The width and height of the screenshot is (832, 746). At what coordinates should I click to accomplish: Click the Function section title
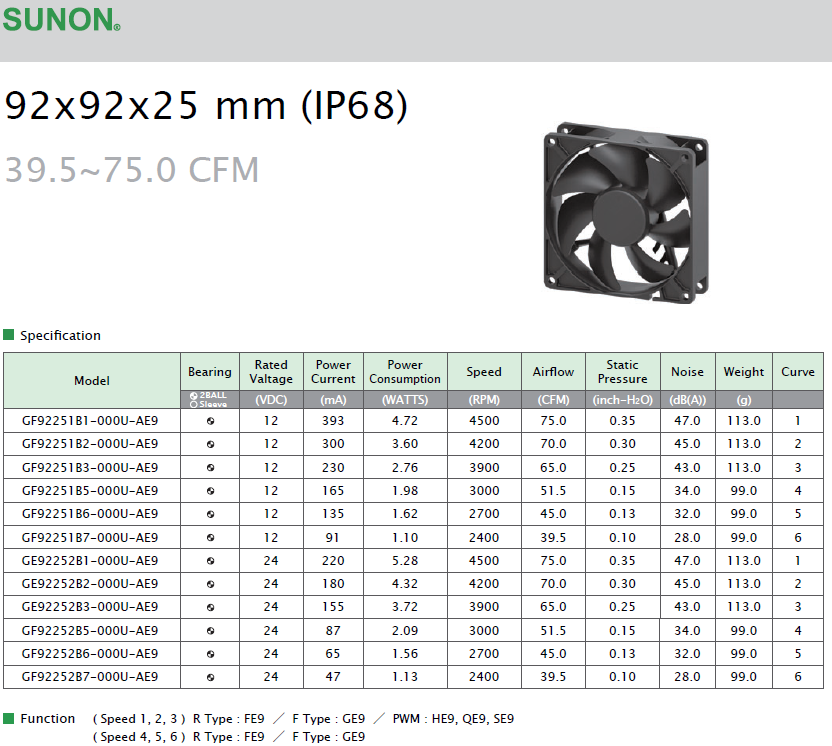pos(47,718)
